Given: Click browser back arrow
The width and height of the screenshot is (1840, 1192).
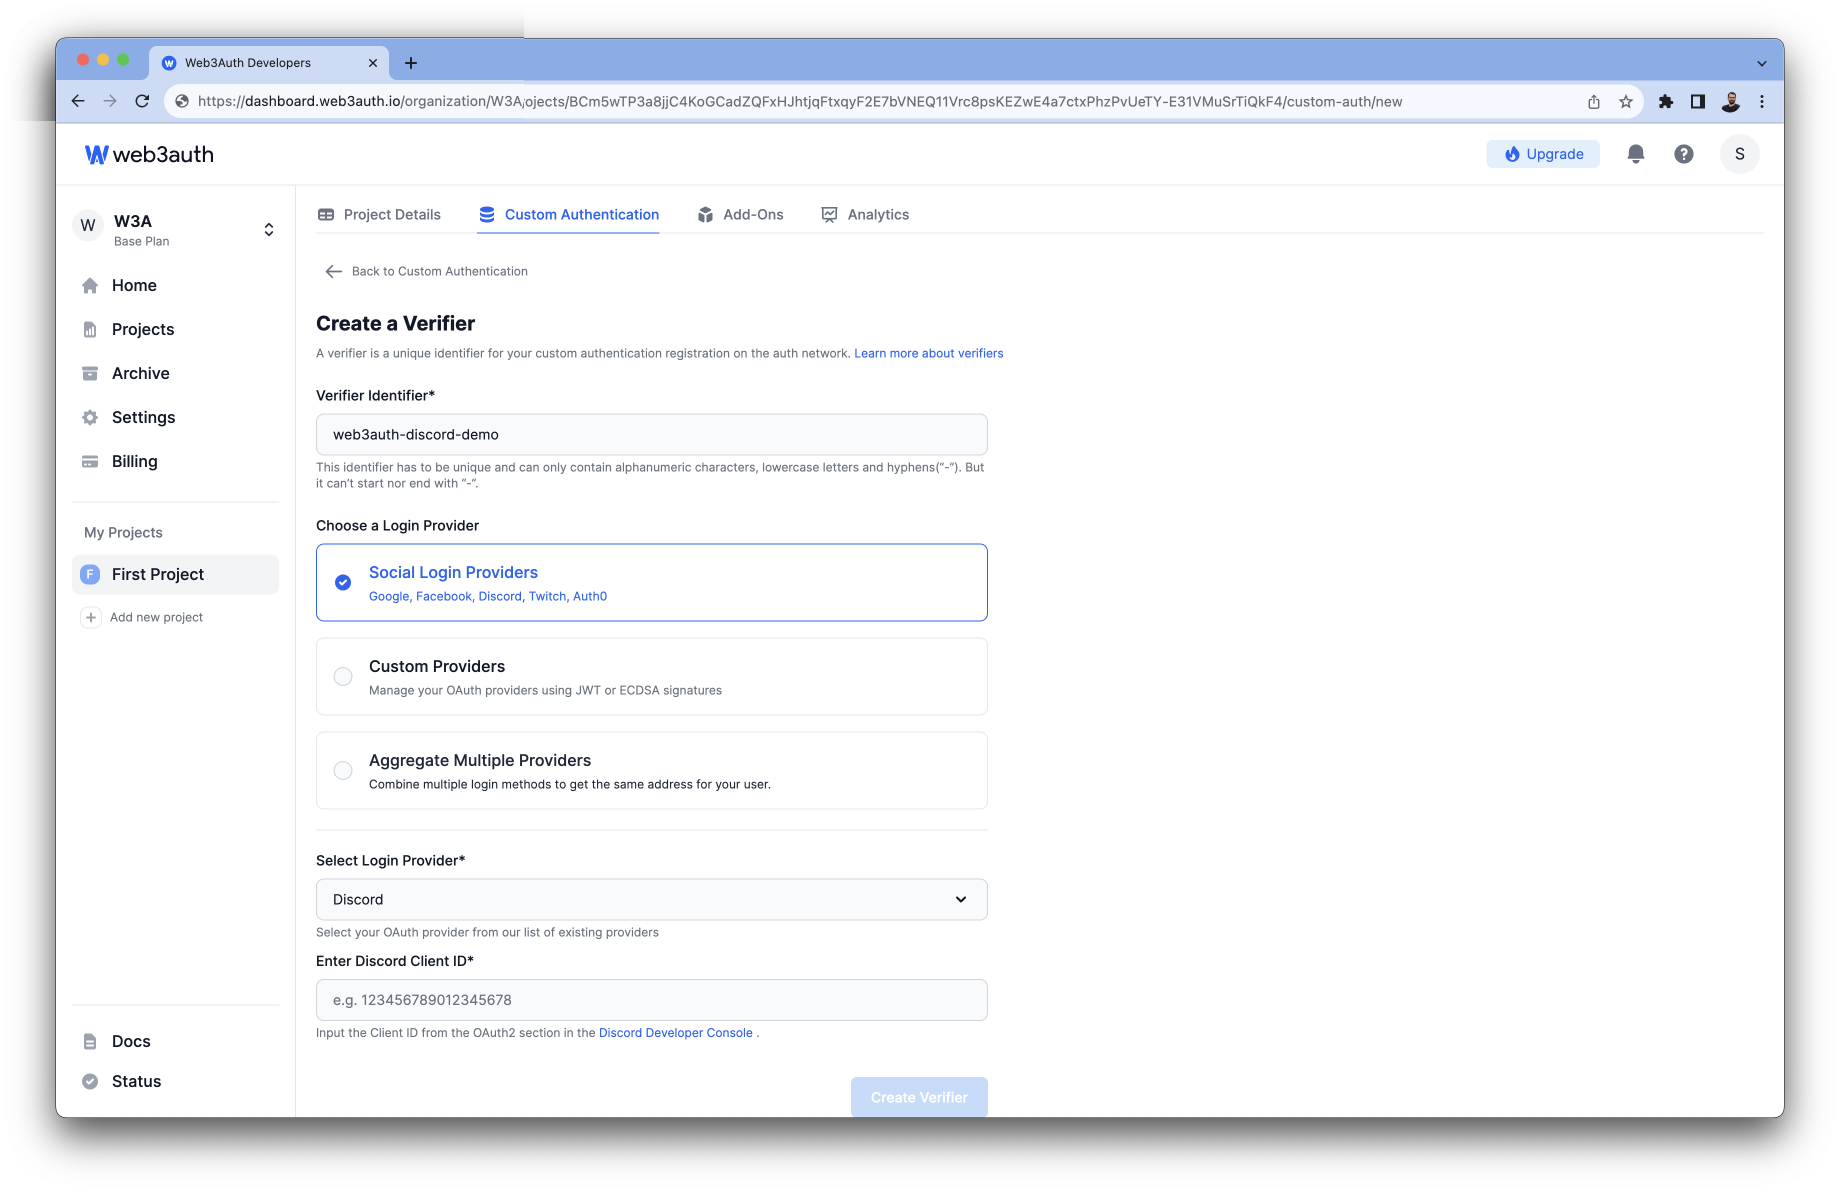Looking at the screenshot, I should coord(78,101).
